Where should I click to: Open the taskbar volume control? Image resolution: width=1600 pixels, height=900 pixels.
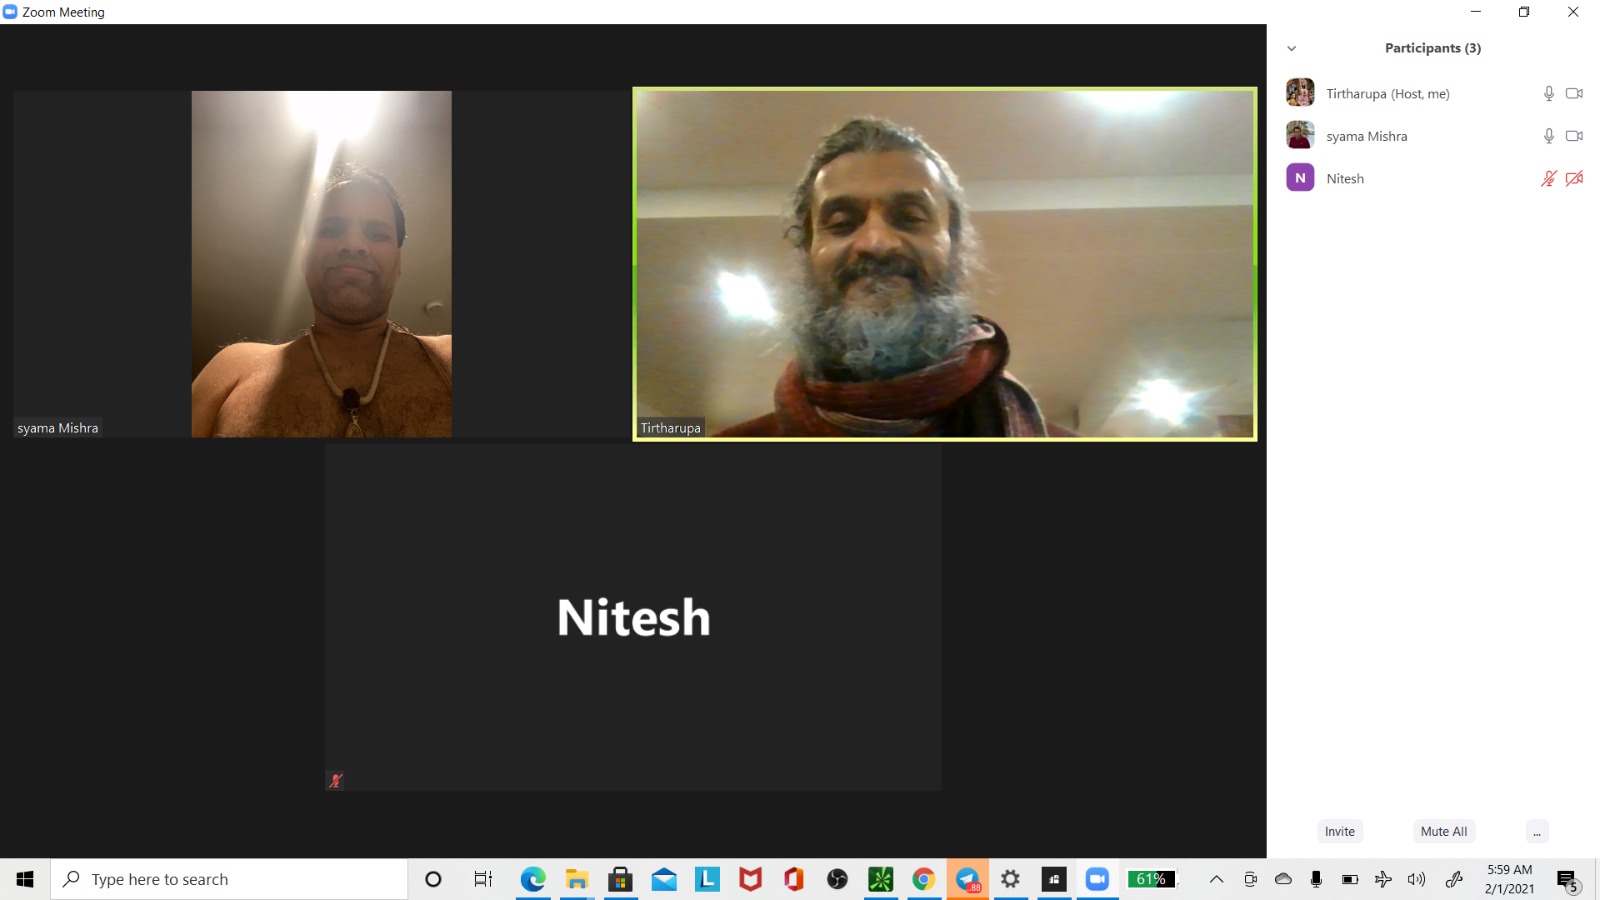pos(1416,879)
